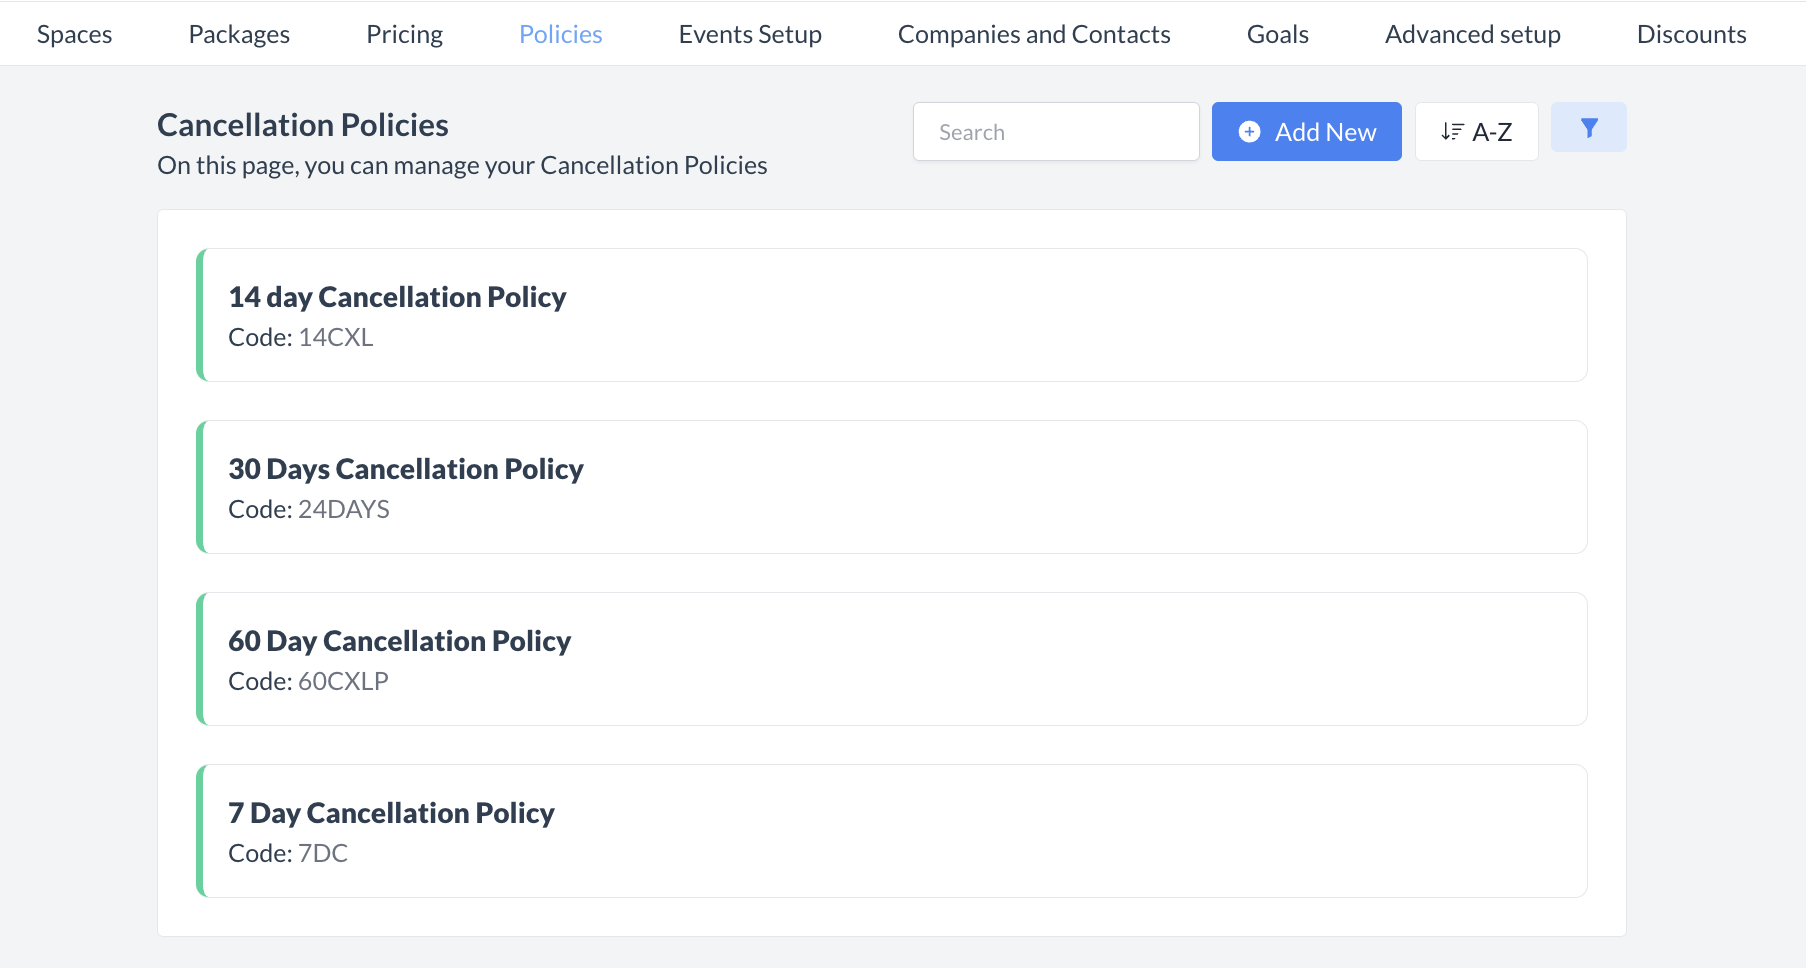Open the filter funnel icon button
The height and width of the screenshot is (968, 1806).
coord(1588,128)
